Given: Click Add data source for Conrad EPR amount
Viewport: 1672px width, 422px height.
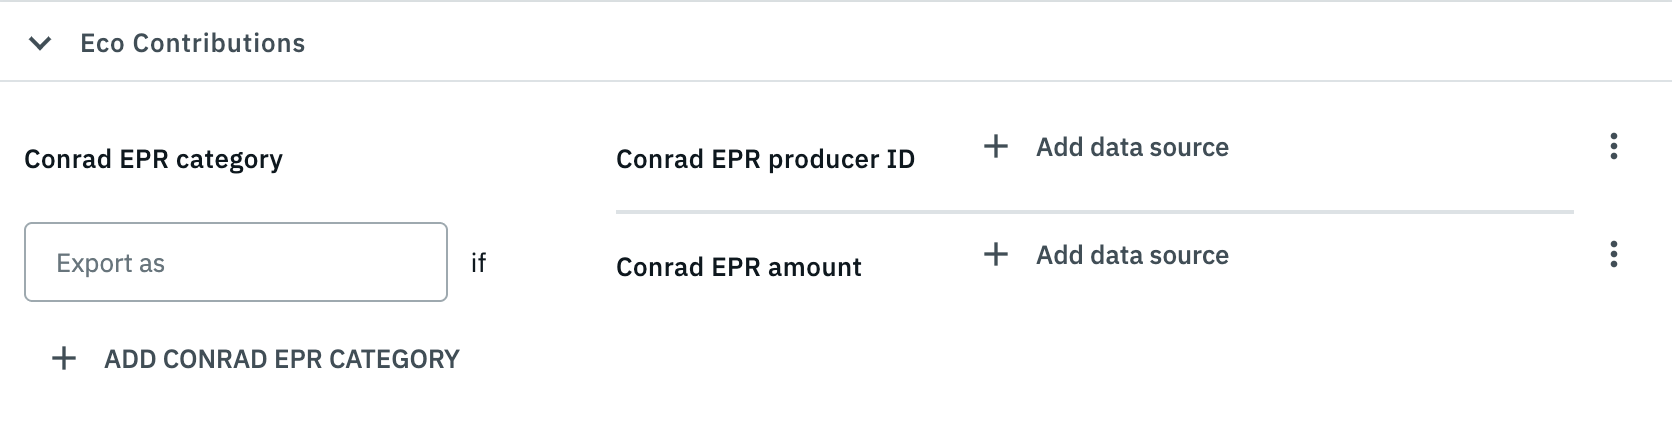Looking at the screenshot, I should coord(1131,255).
